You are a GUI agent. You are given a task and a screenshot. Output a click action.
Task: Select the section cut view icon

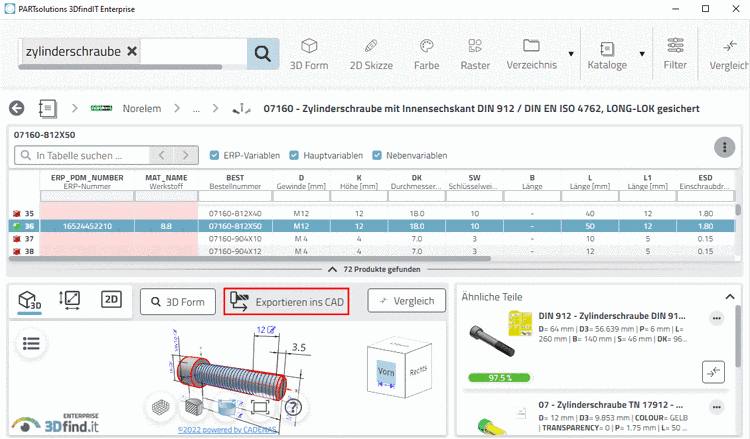pos(227,407)
